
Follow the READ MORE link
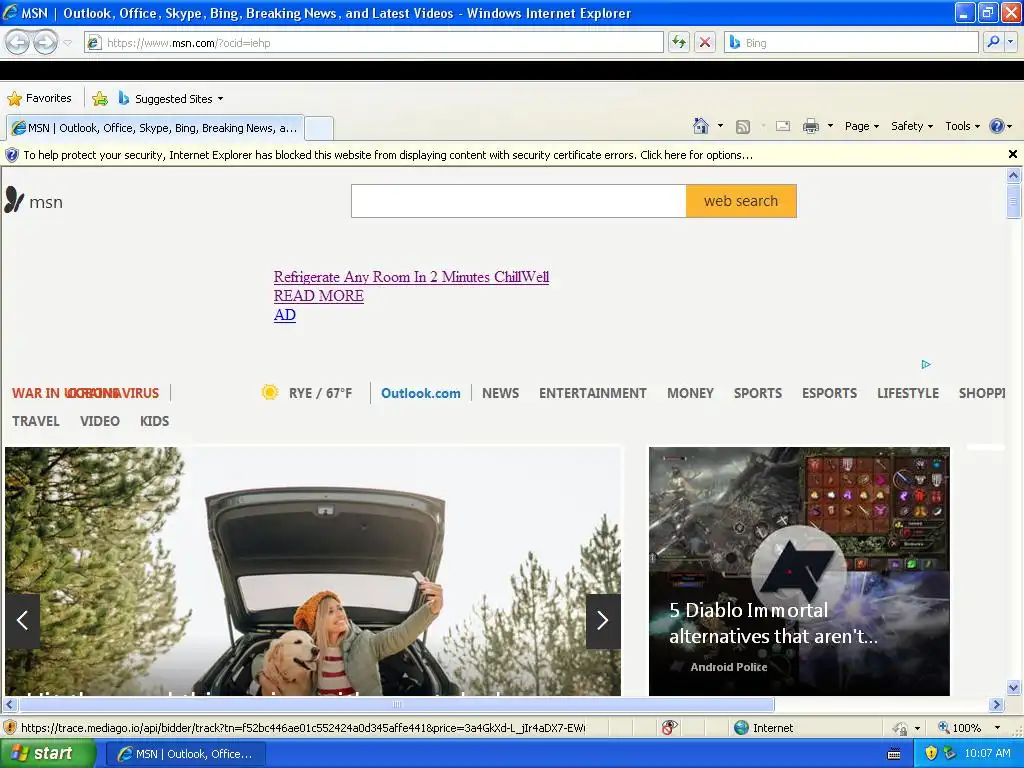[x=319, y=296]
